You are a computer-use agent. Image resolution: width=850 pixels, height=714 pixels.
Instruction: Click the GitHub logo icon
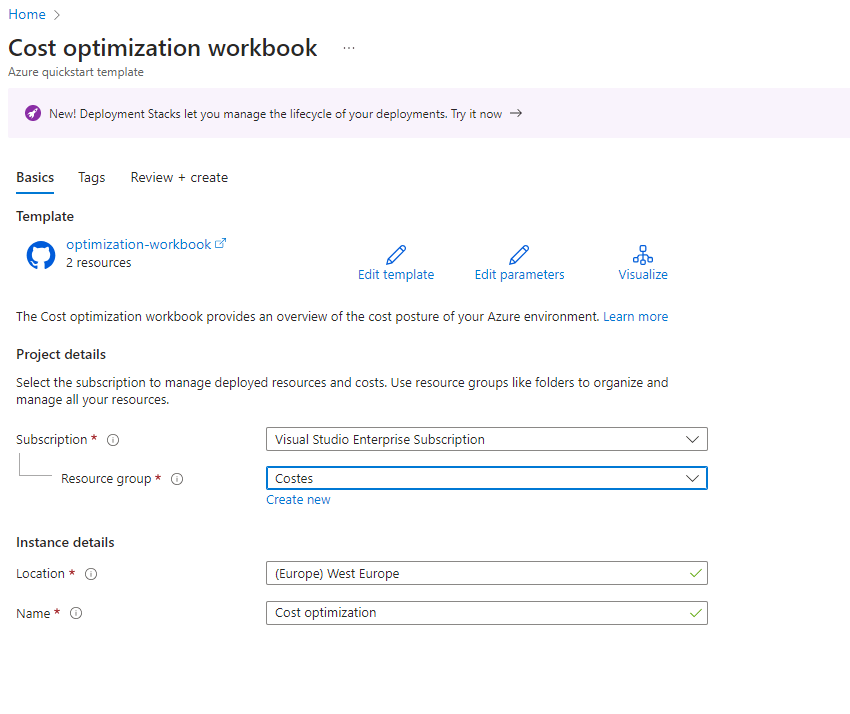41,255
